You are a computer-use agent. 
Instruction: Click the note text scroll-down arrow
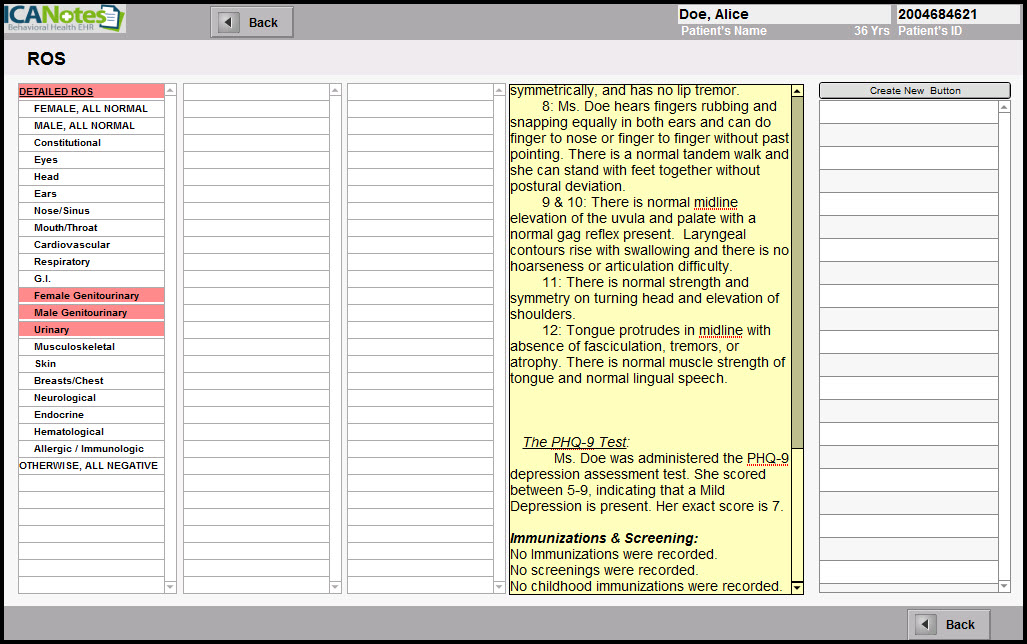click(x=797, y=587)
